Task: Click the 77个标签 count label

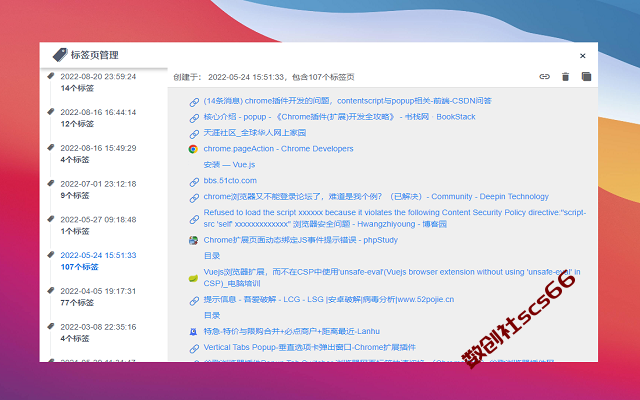Action: 77,303
